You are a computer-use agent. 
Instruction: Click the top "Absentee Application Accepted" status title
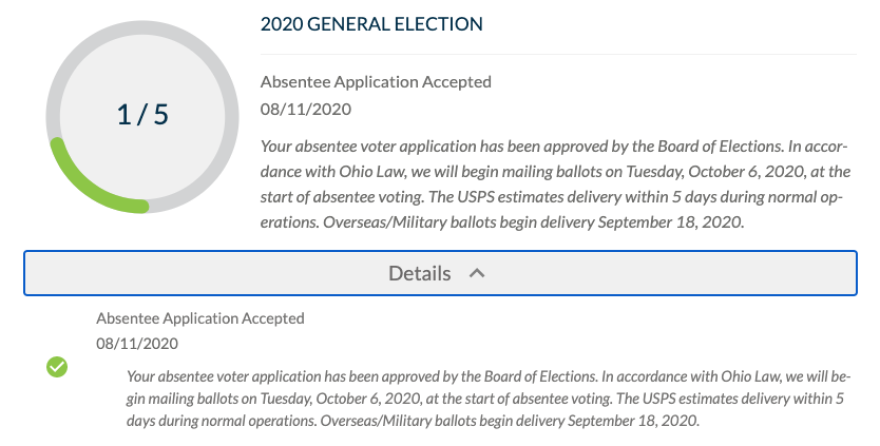point(376,82)
